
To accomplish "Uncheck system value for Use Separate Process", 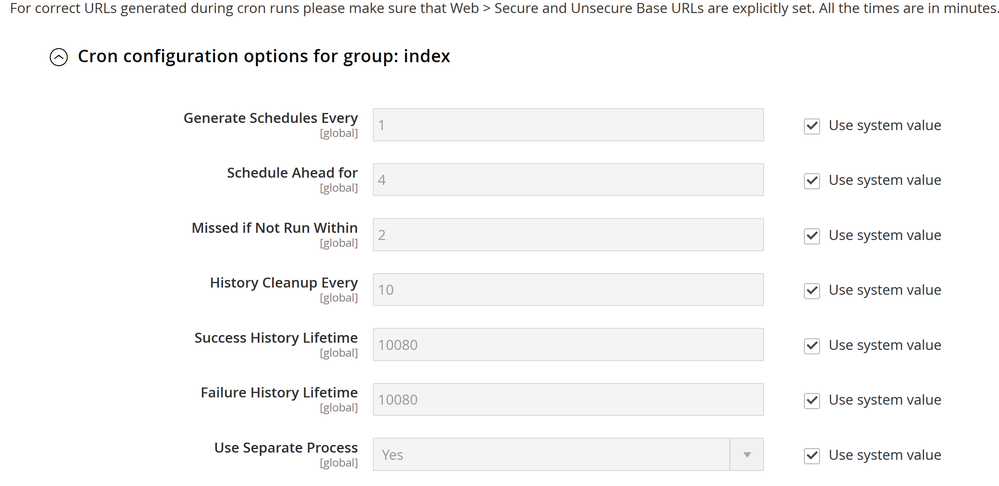I will pyautogui.click(x=812, y=455).
